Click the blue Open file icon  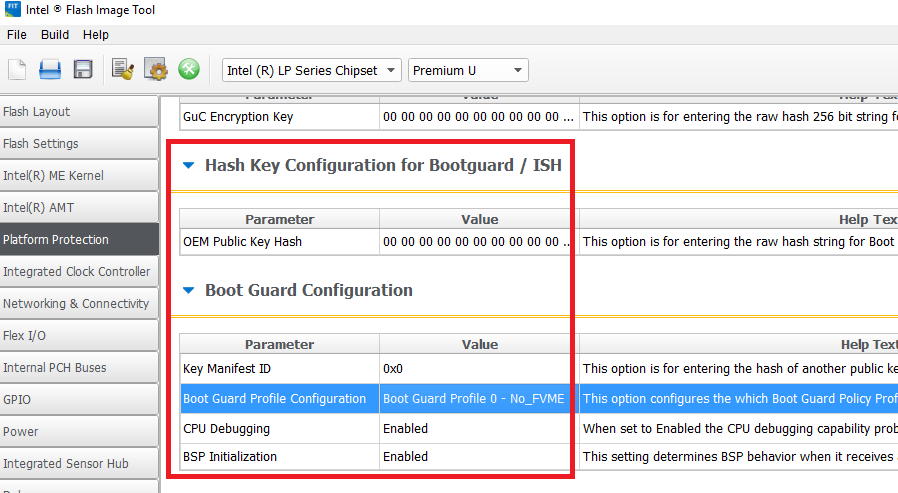50,69
